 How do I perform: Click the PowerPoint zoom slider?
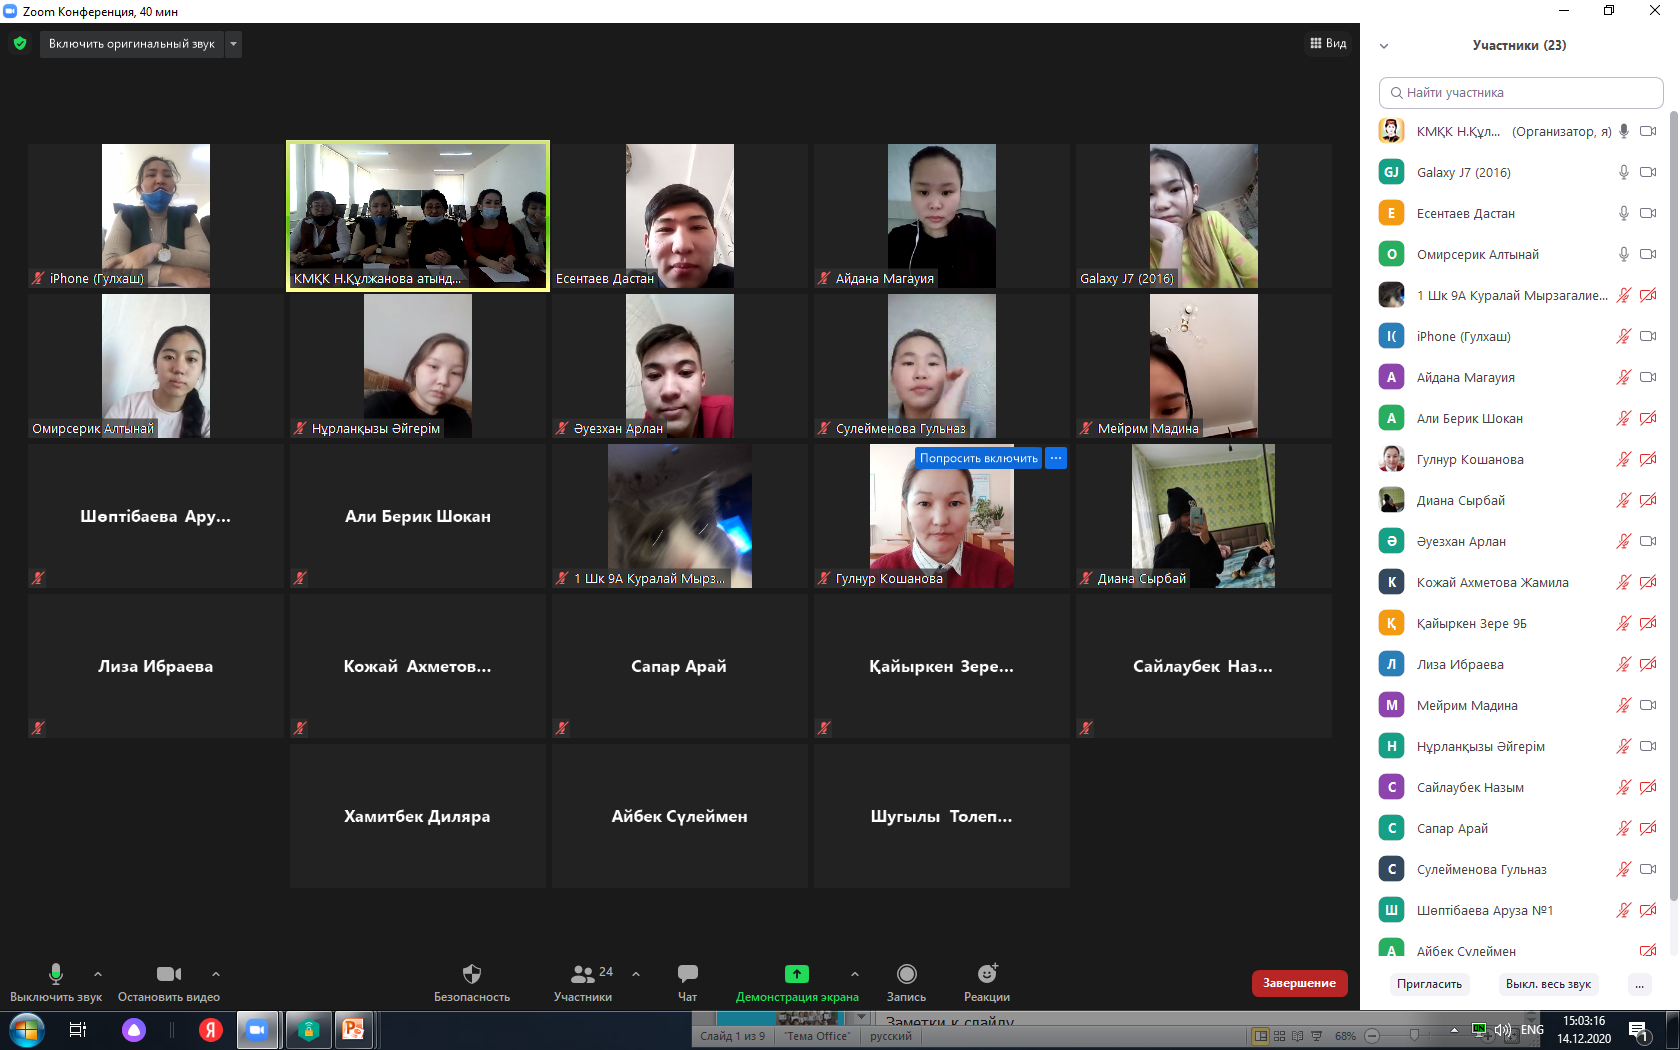[x=1413, y=1036]
